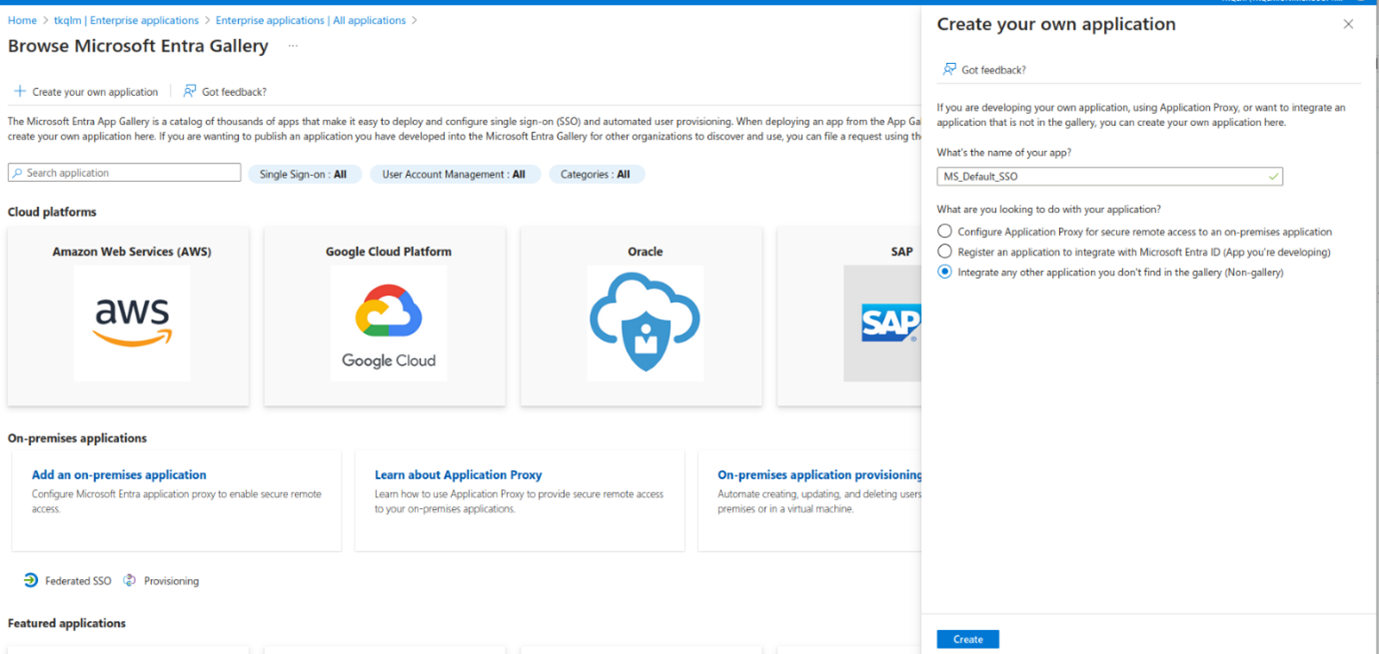Open tkqlm | Enterprise applications breadcrumb

click(x=126, y=20)
